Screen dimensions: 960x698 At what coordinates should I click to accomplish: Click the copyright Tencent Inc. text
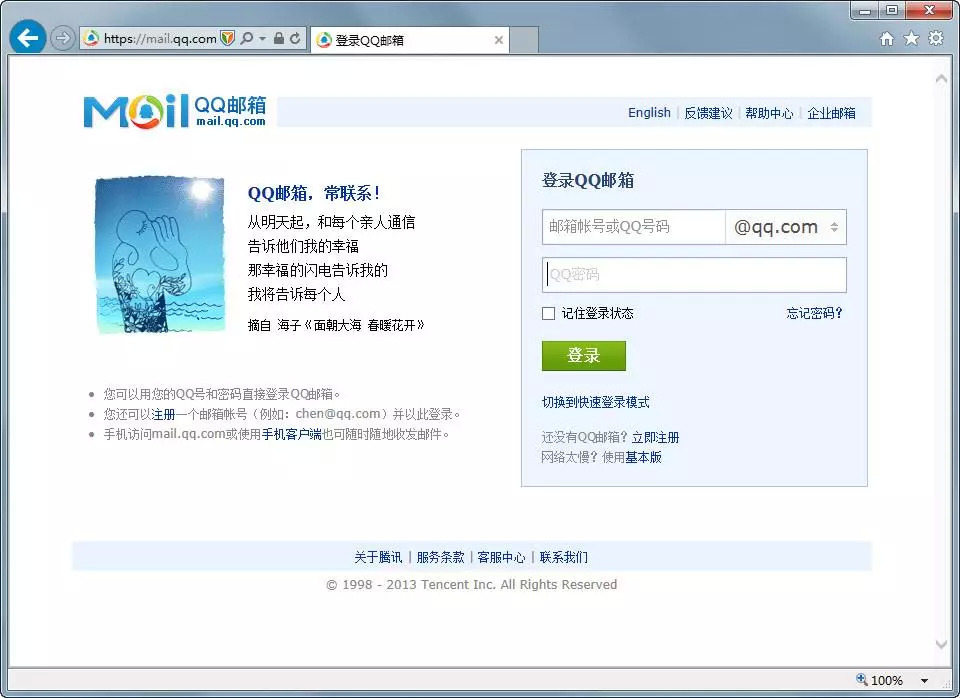click(471, 585)
